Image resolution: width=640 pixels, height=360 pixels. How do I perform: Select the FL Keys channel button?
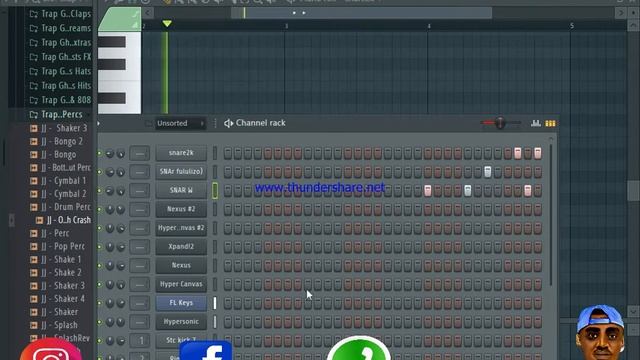[181, 303]
